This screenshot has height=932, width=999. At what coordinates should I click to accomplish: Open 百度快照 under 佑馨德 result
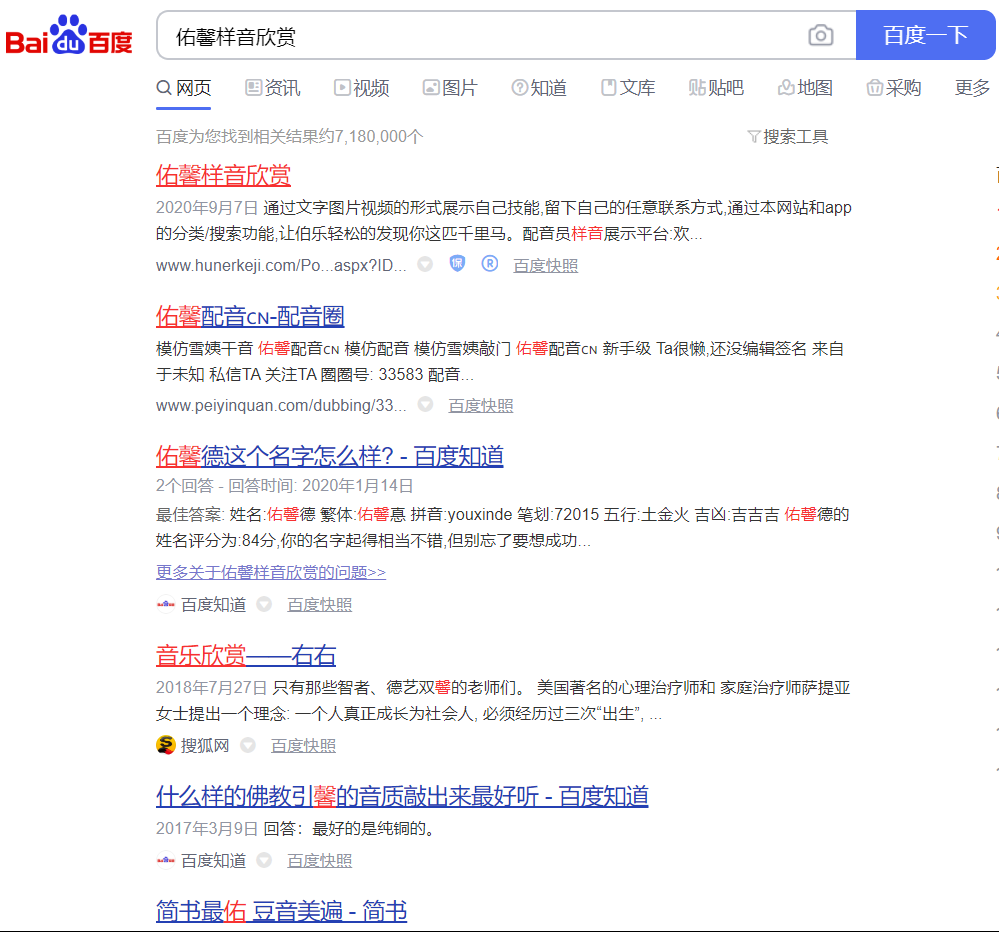(319, 605)
